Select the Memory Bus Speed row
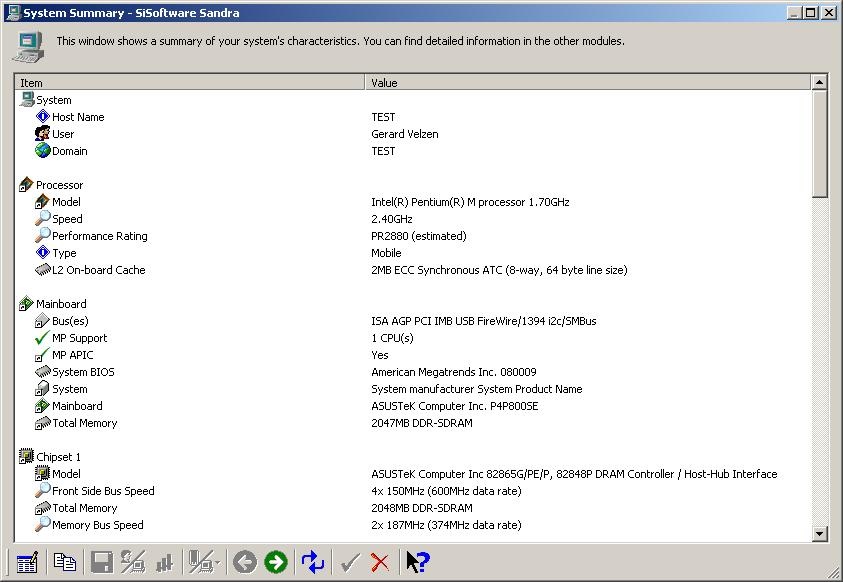Image resolution: width=843 pixels, height=582 pixels. coord(412,524)
